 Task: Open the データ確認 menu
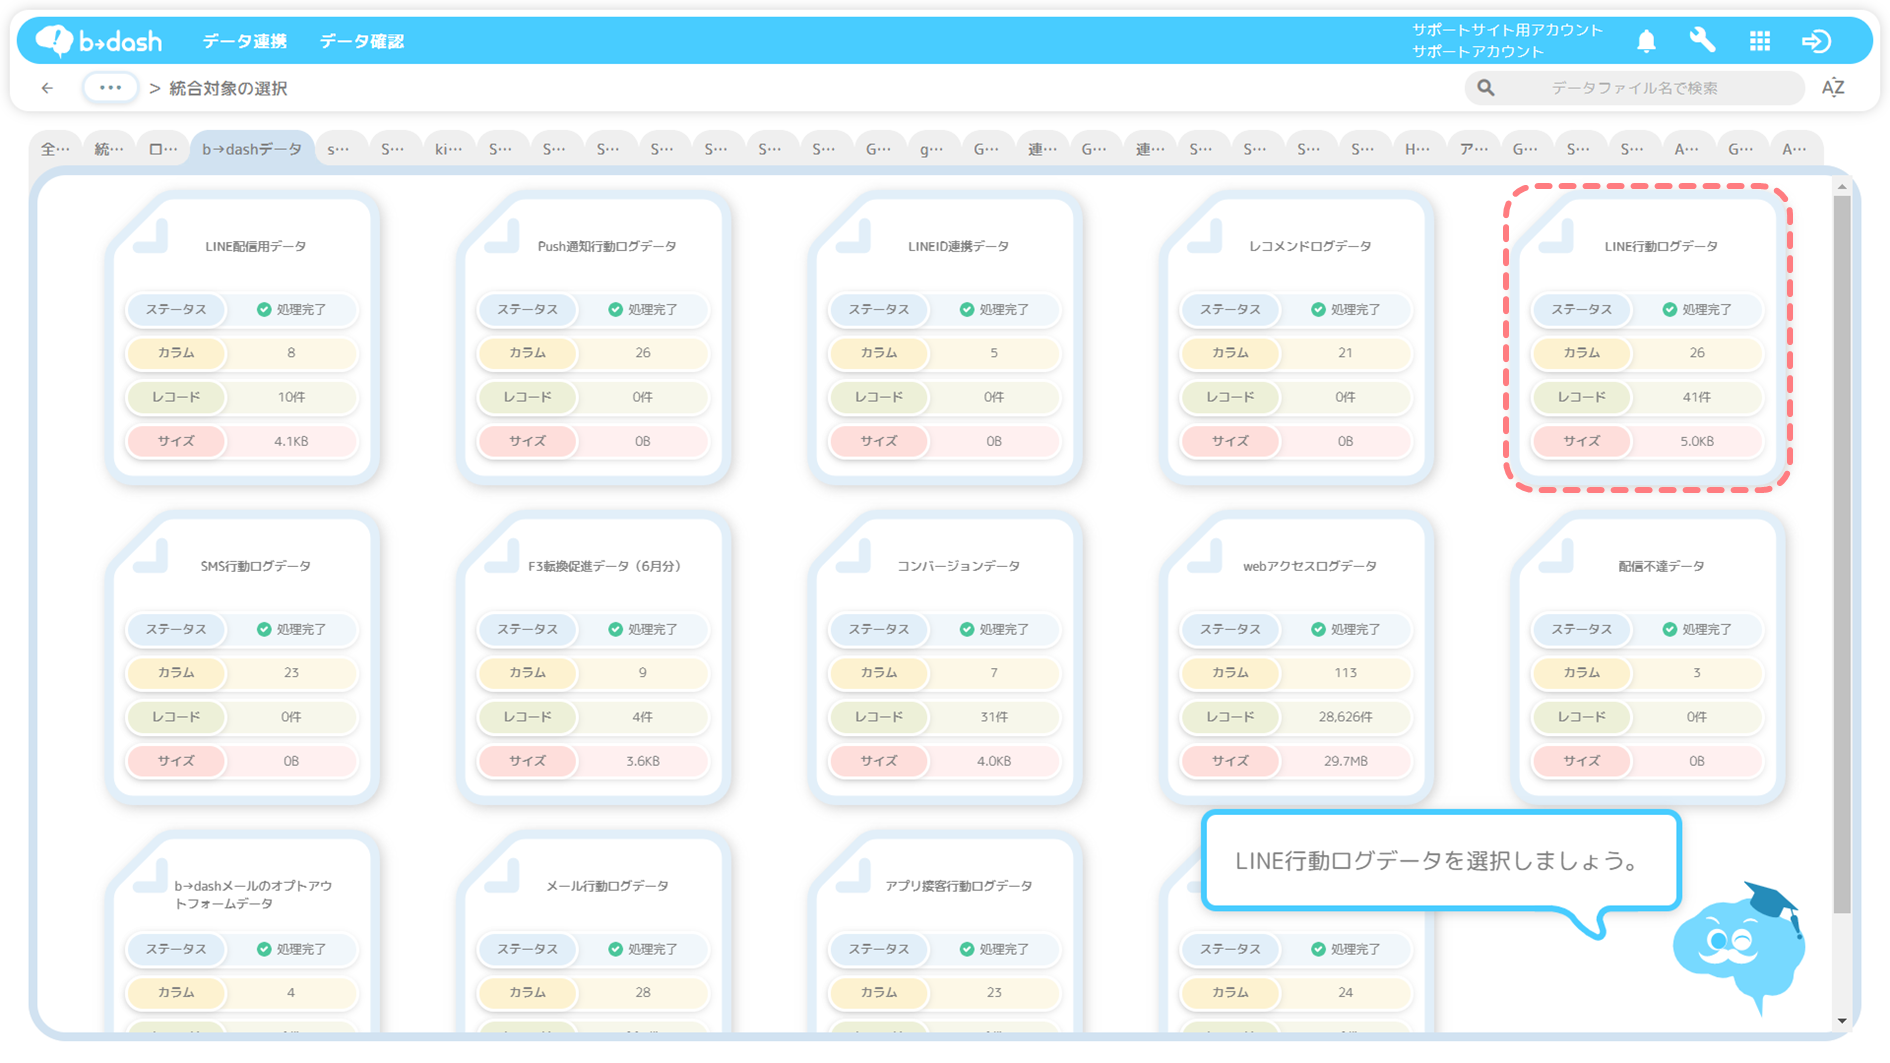pos(361,41)
